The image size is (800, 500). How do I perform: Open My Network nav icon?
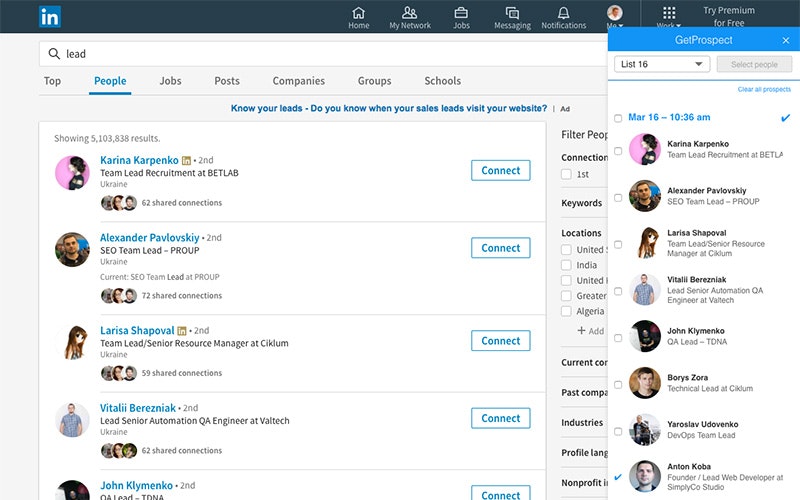coord(409,13)
